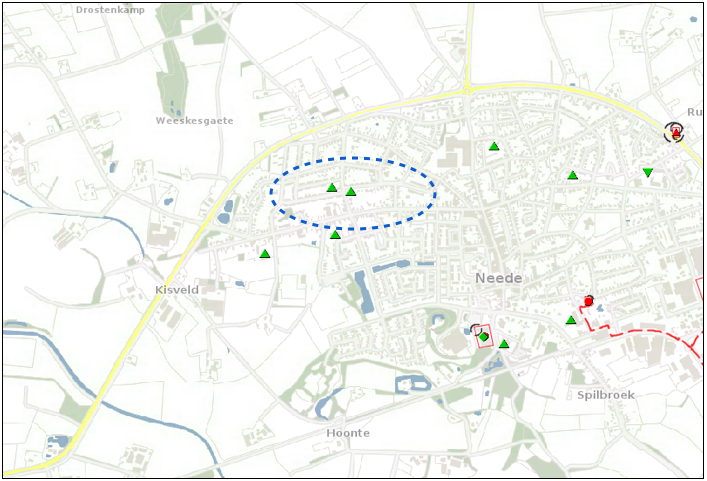Click green triangle left of the downward-pointing triangle
Viewport: 707px width, 481px height.
coord(573,175)
